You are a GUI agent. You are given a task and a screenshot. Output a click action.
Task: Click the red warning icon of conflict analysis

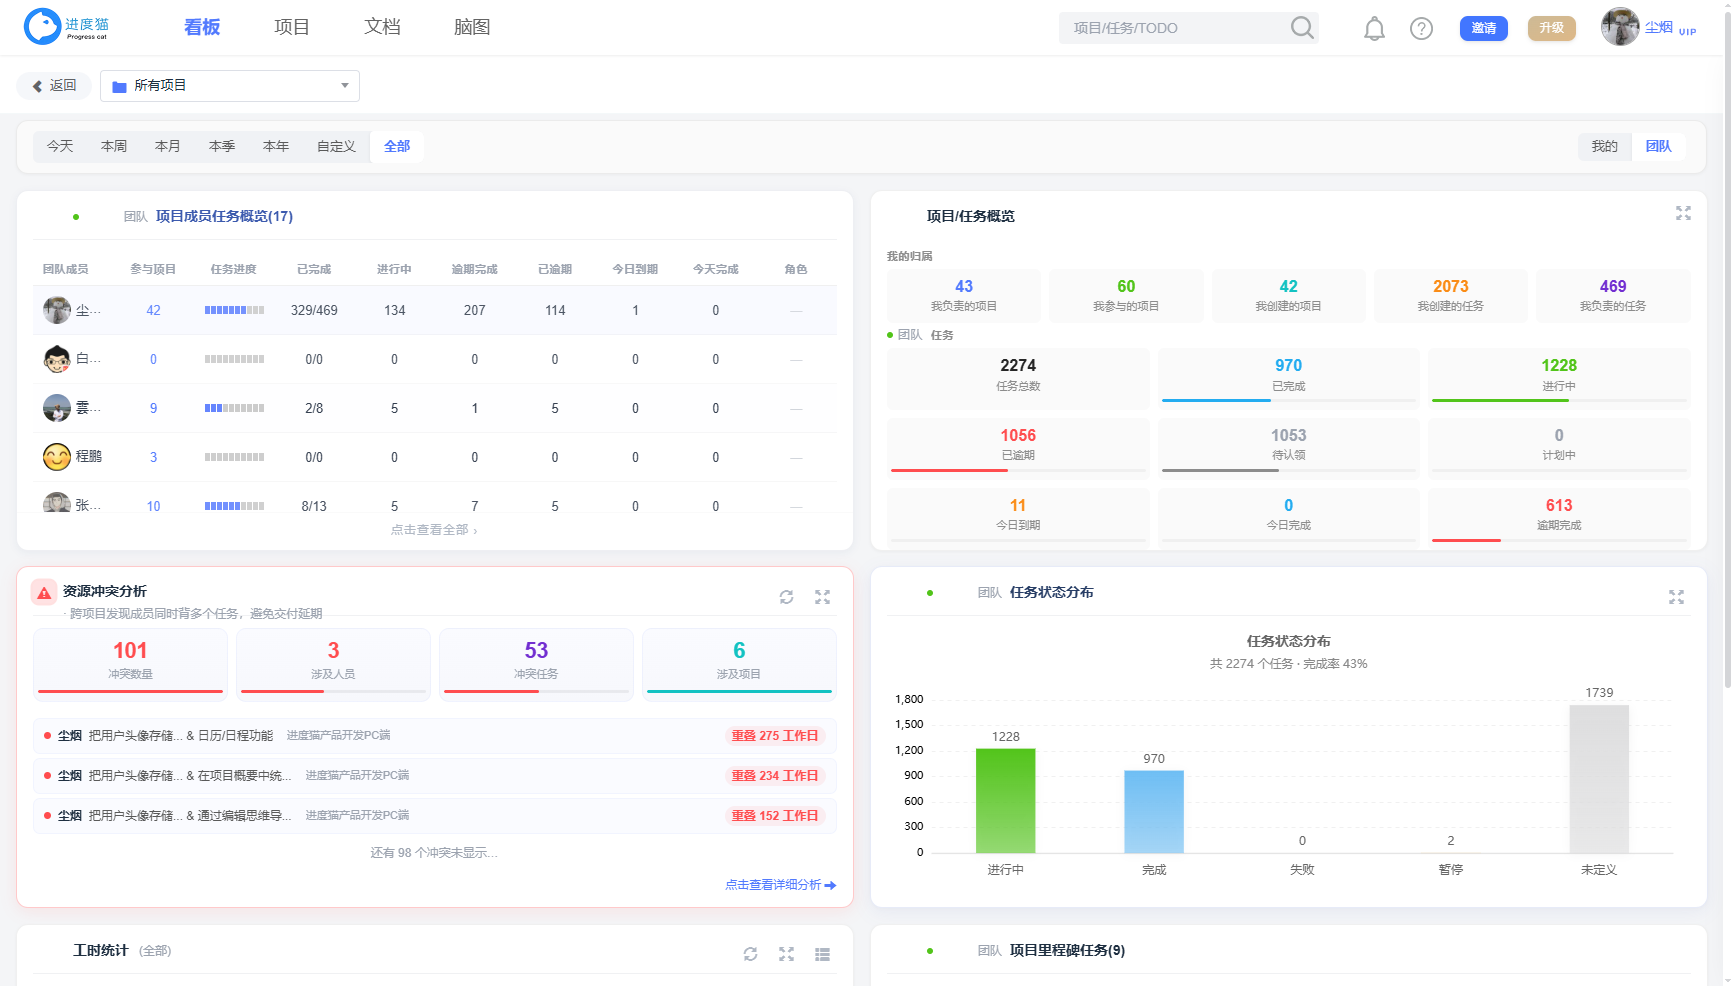tap(44, 592)
